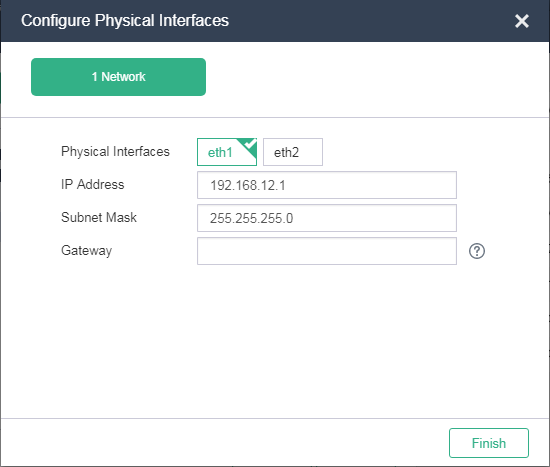550x467 pixels.
Task: Click the Finish button
Action: 489,443
